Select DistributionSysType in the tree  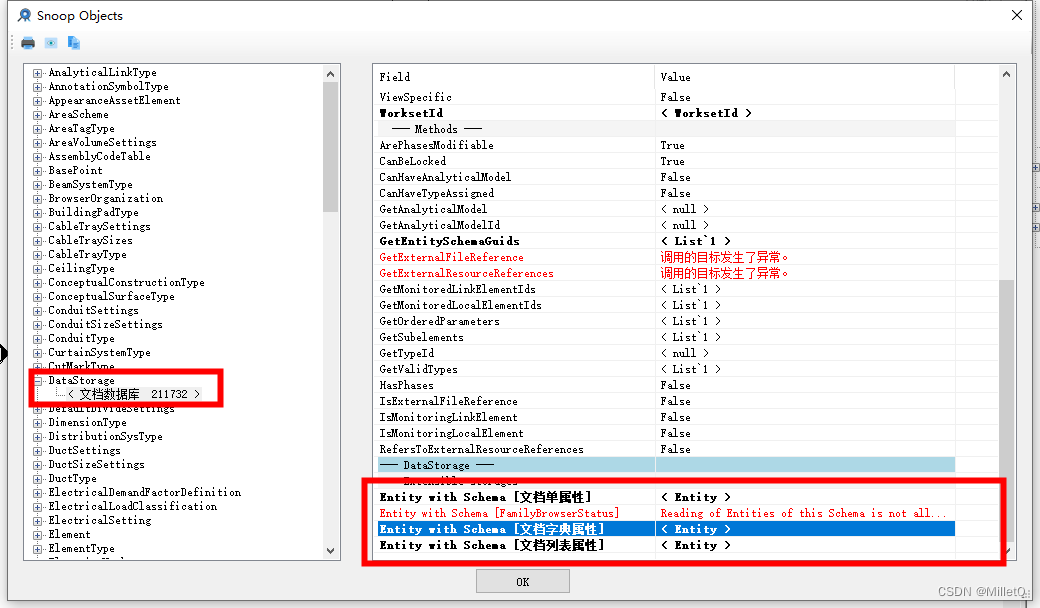[x=105, y=436]
